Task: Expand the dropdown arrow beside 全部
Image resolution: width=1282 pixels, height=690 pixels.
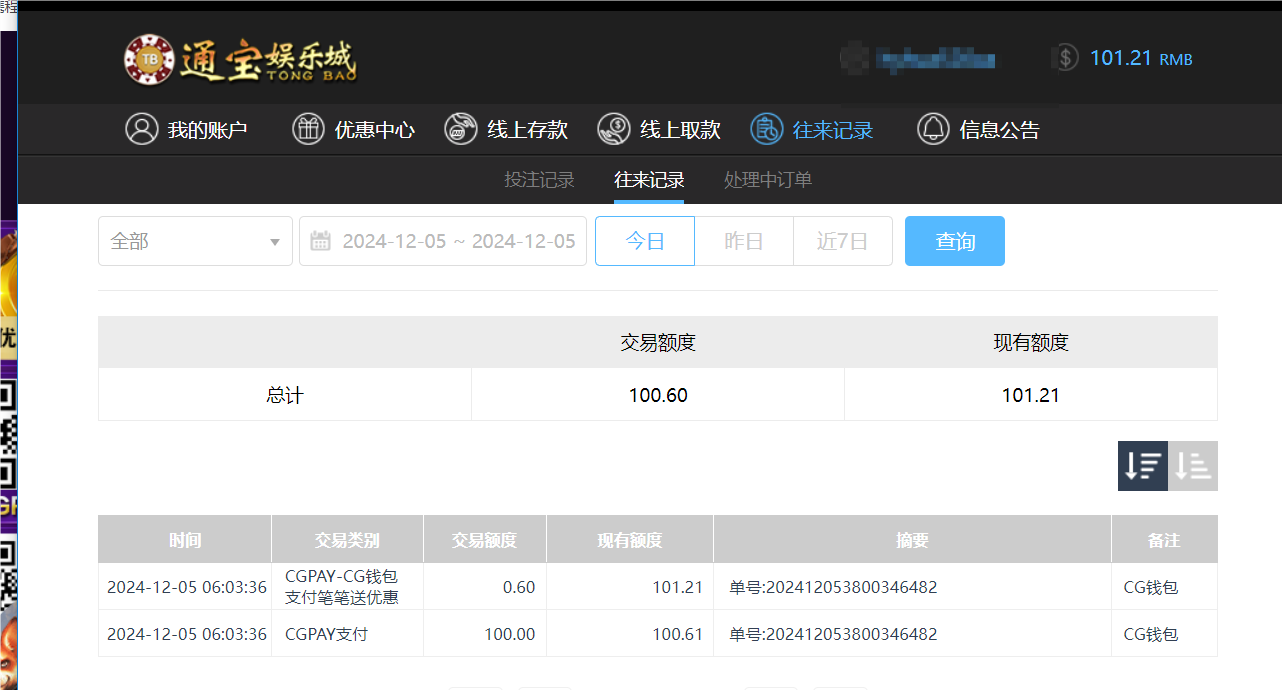Action: click(274, 240)
